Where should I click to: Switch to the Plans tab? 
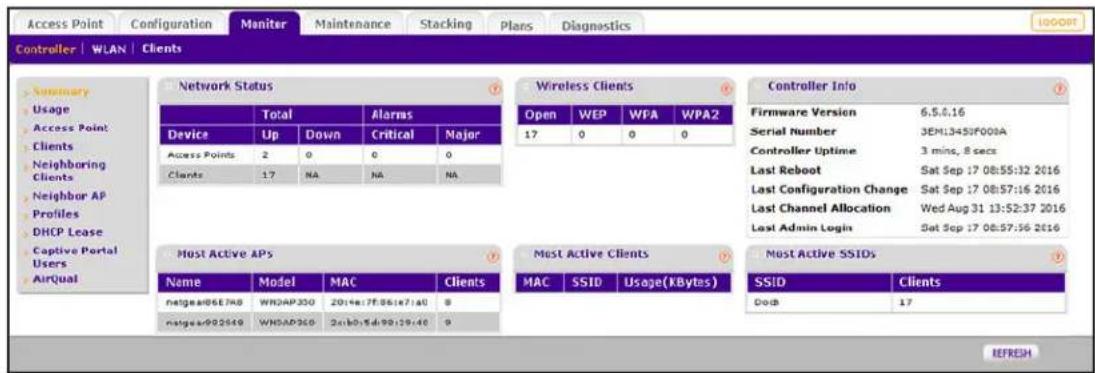517,25
